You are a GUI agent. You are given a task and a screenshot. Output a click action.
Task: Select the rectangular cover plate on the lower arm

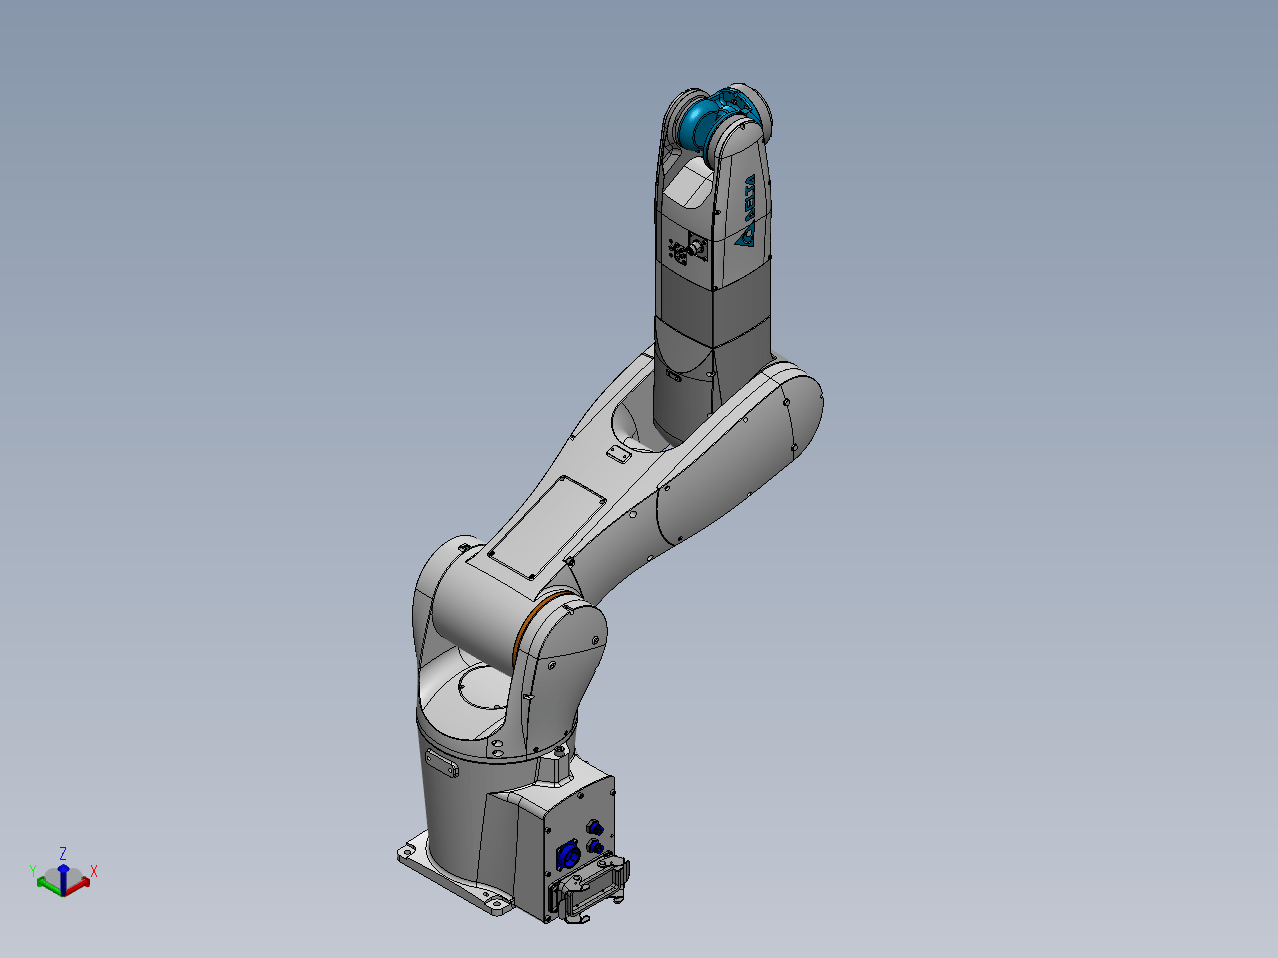pos(546,526)
